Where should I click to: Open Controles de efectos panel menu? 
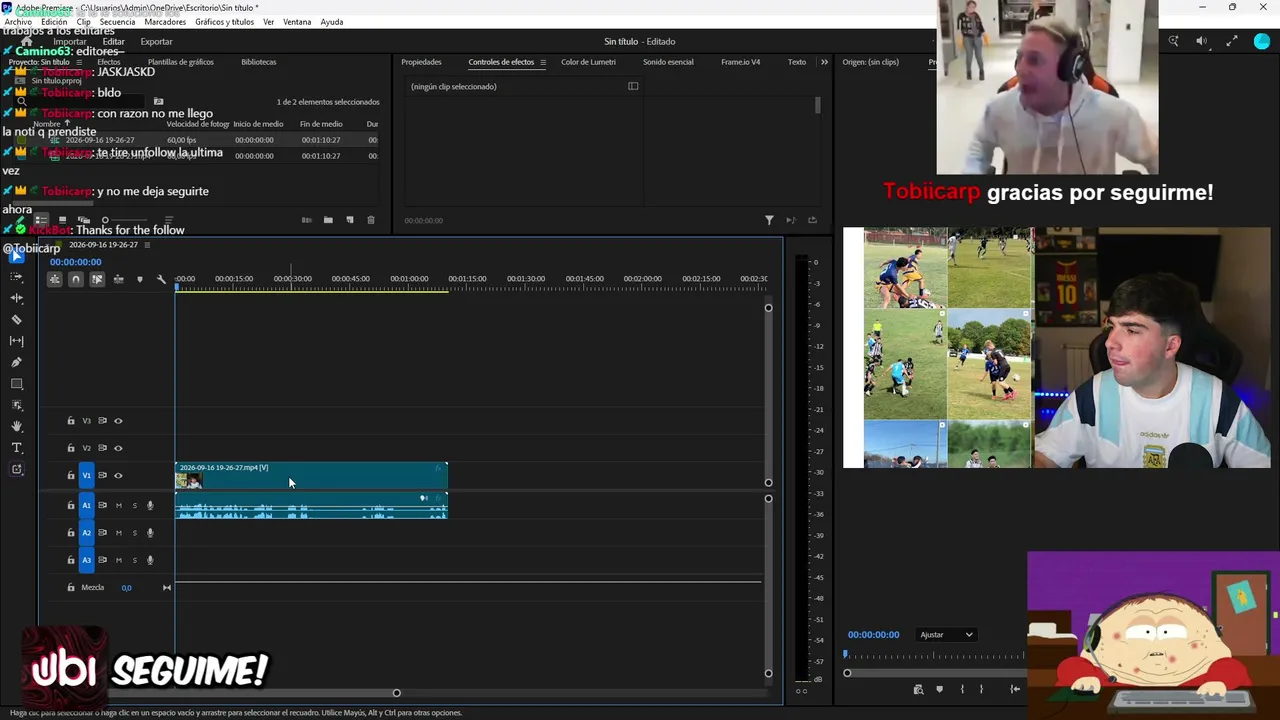[x=543, y=62]
